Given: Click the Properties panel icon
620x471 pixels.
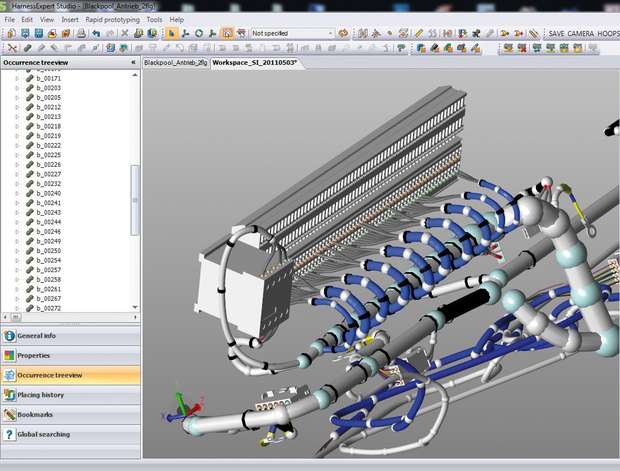Looking at the screenshot, I should point(9,355).
